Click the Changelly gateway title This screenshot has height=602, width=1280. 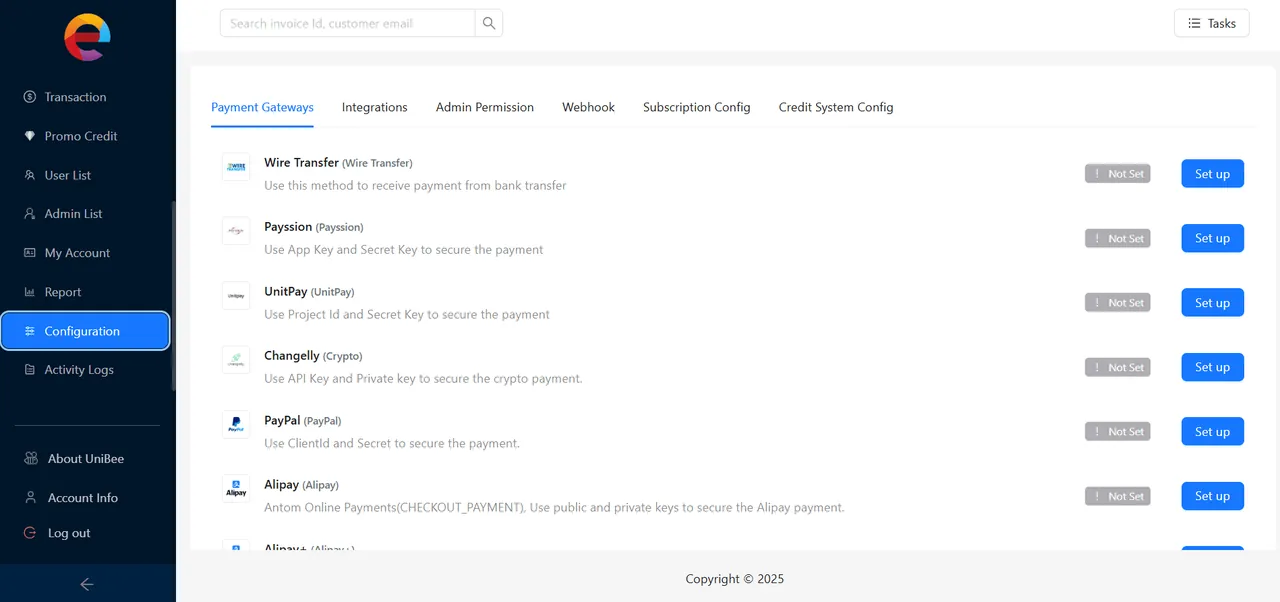[292, 355]
